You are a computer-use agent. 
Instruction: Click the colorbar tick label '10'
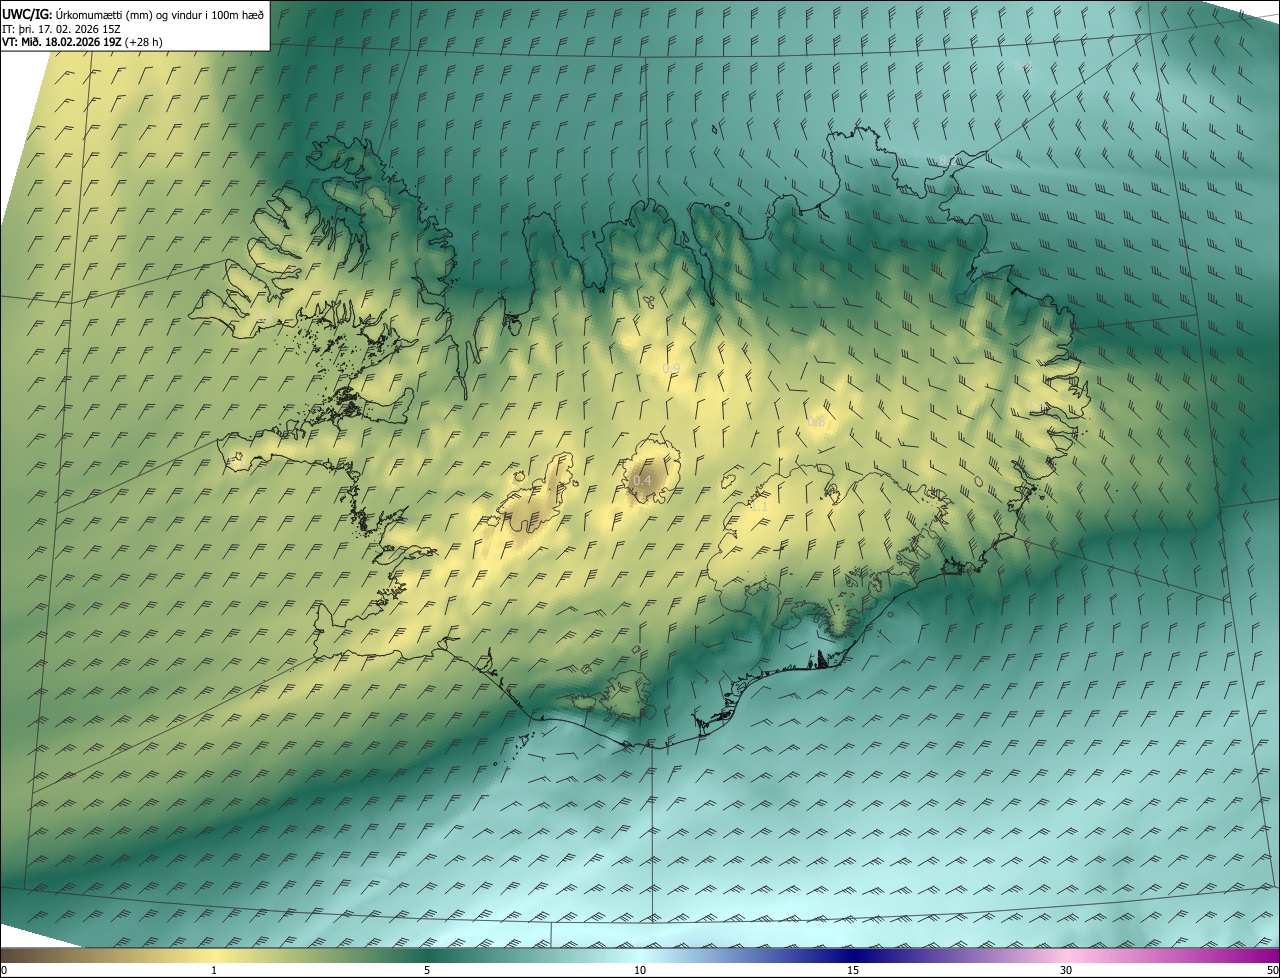click(x=640, y=971)
